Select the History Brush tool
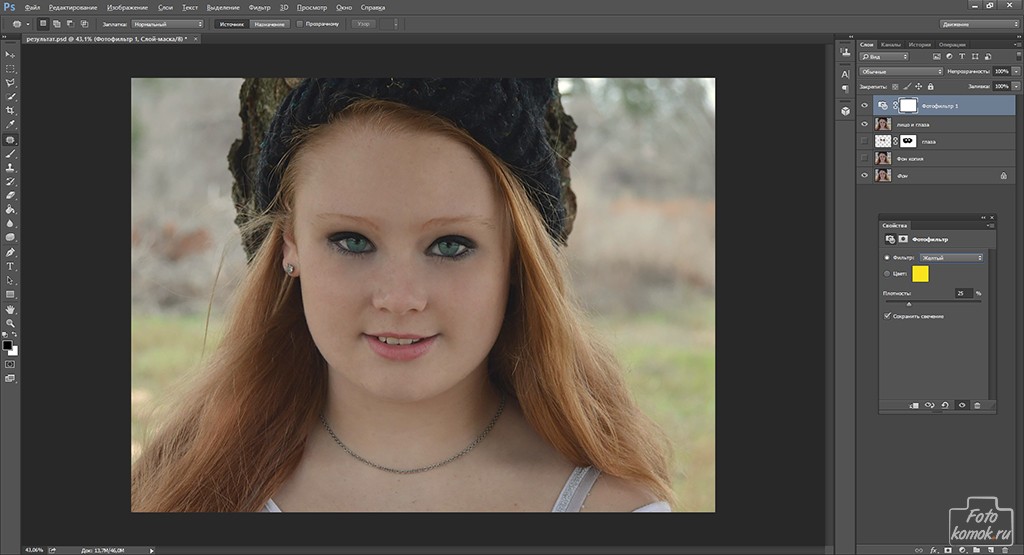1024x555 pixels. coord(10,182)
